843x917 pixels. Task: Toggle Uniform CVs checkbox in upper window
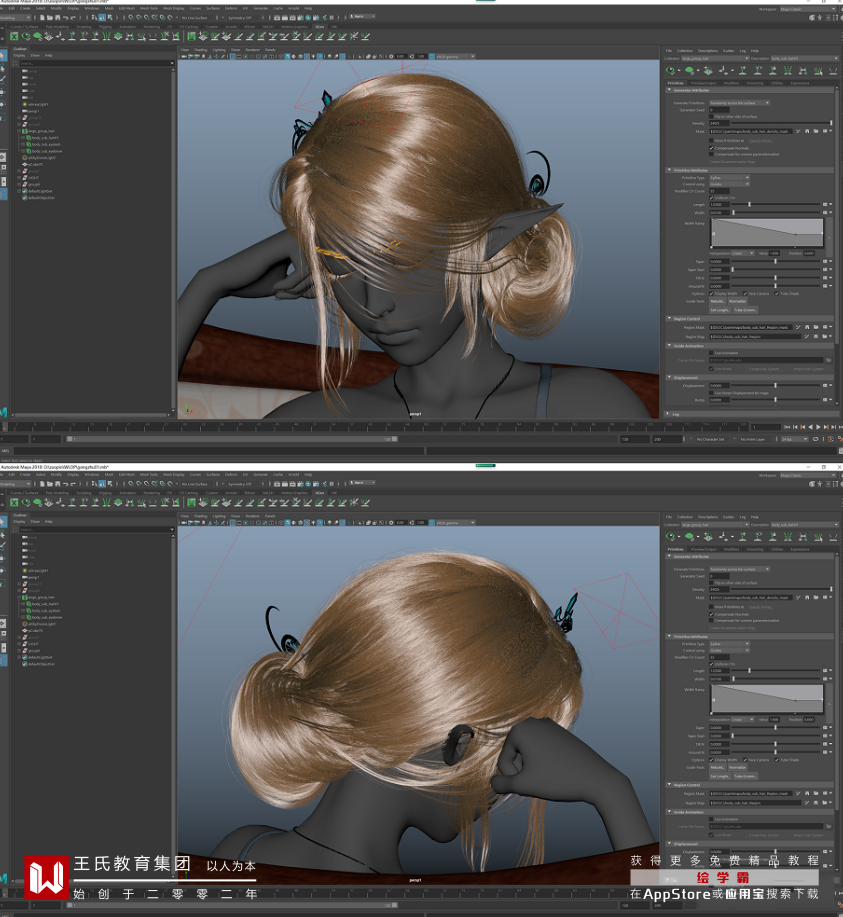(x=711, y=198)
